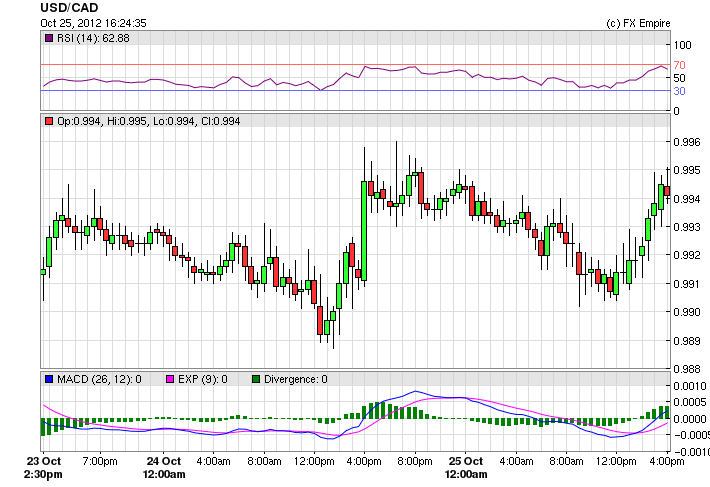Screen dimensions: 710x487
Task: Click the RSI axis value 100
Action: tap(682, 45)
